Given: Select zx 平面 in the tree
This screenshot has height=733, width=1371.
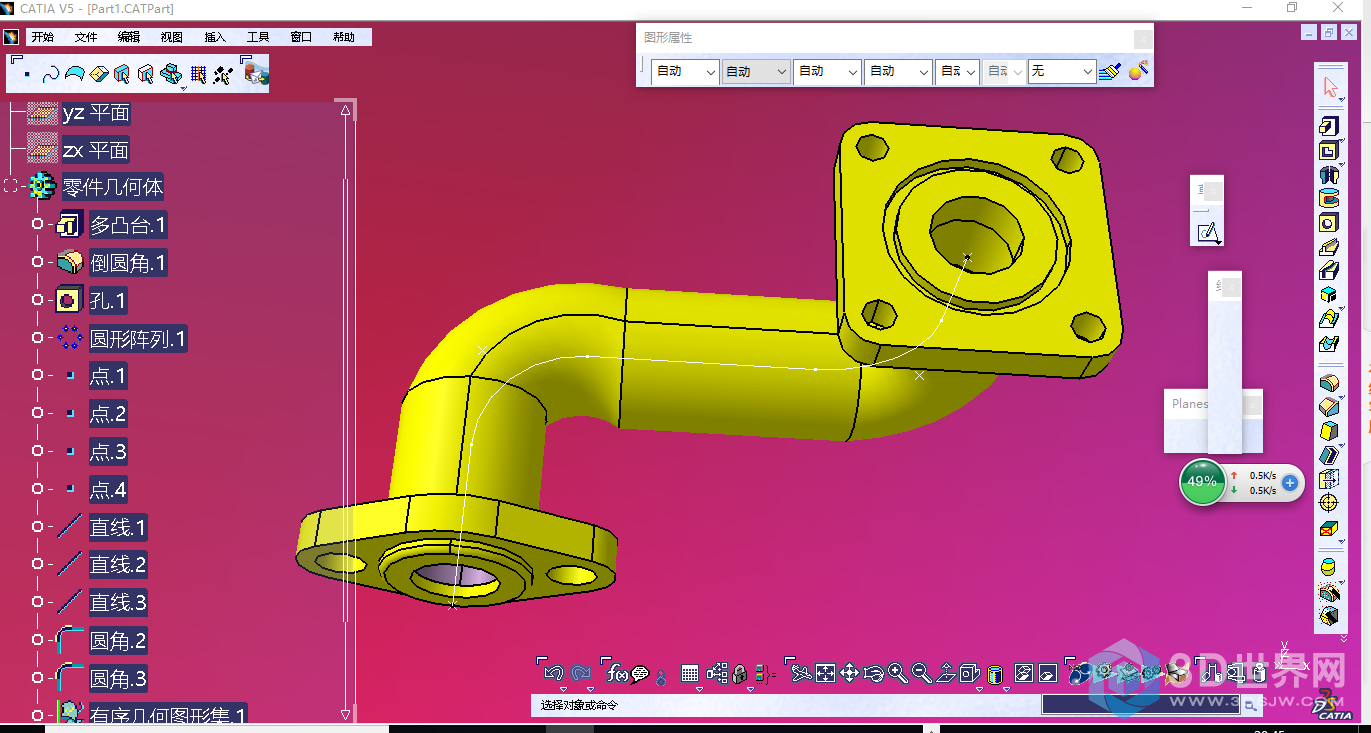Looking at the screenshot, I should coord(96,150).
